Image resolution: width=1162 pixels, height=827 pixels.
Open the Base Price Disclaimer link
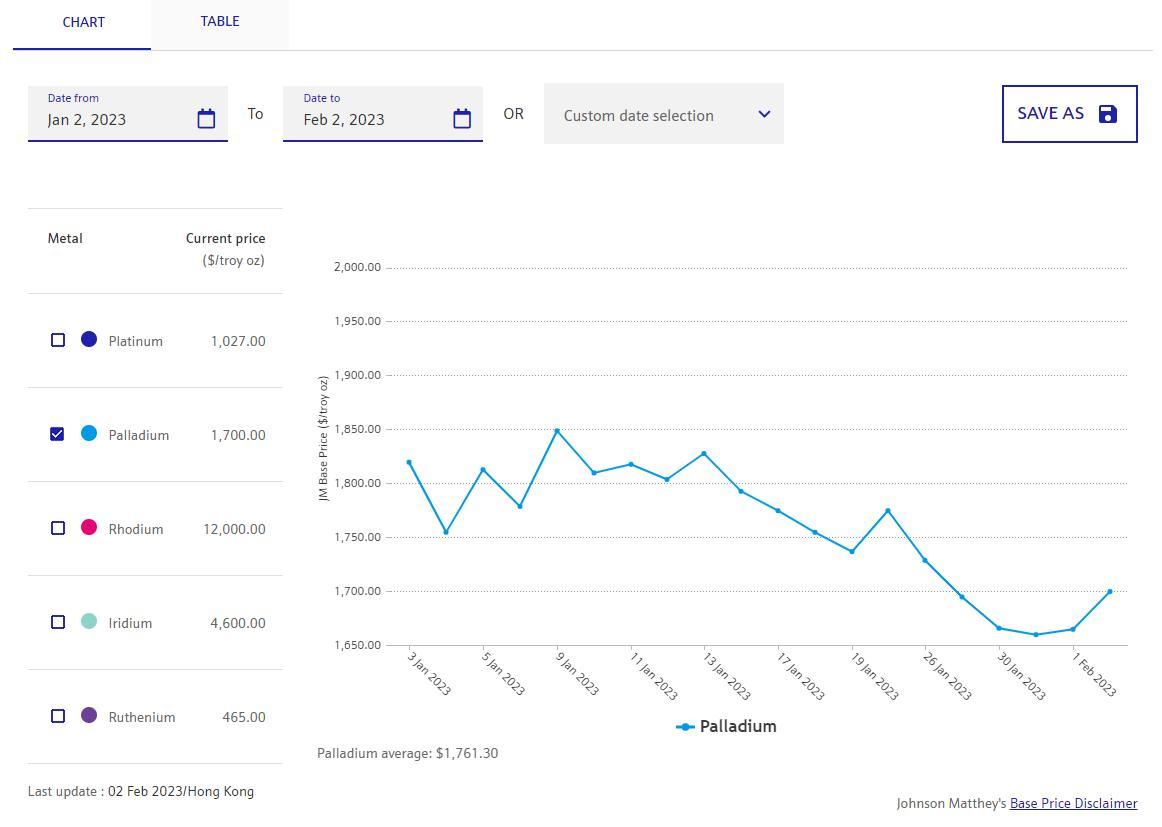click(x=1073, y=803)
